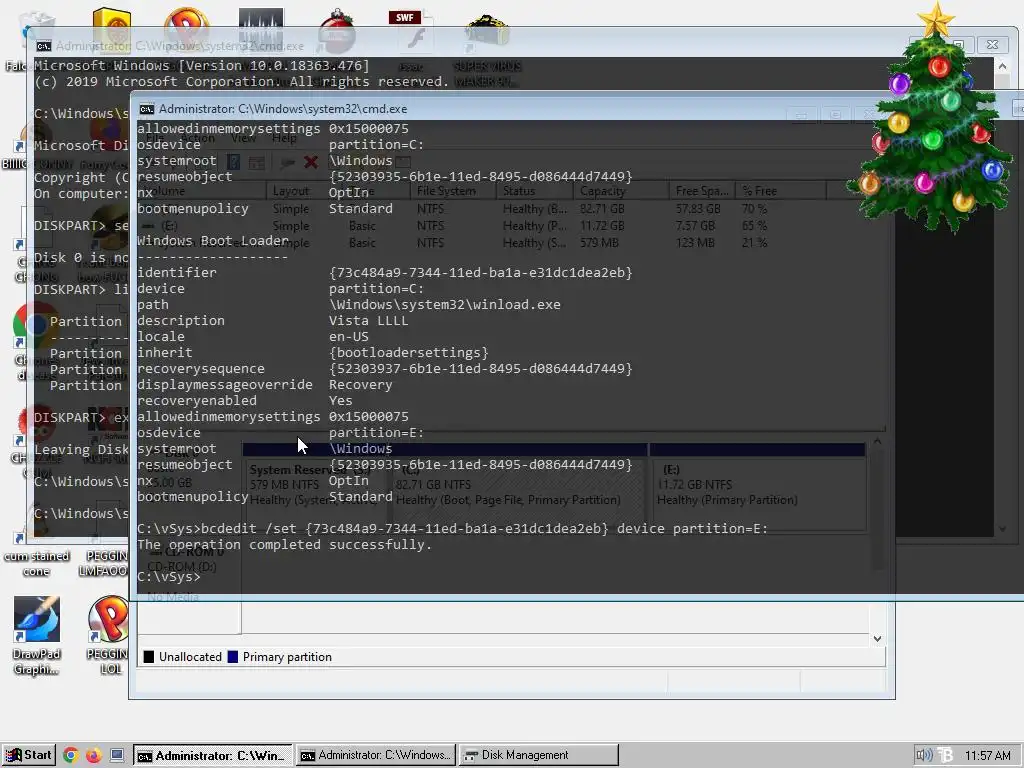The image size is (1024, 768).
Task: Click the 11:57 AM taskbar clock
Action: point(987,756)
